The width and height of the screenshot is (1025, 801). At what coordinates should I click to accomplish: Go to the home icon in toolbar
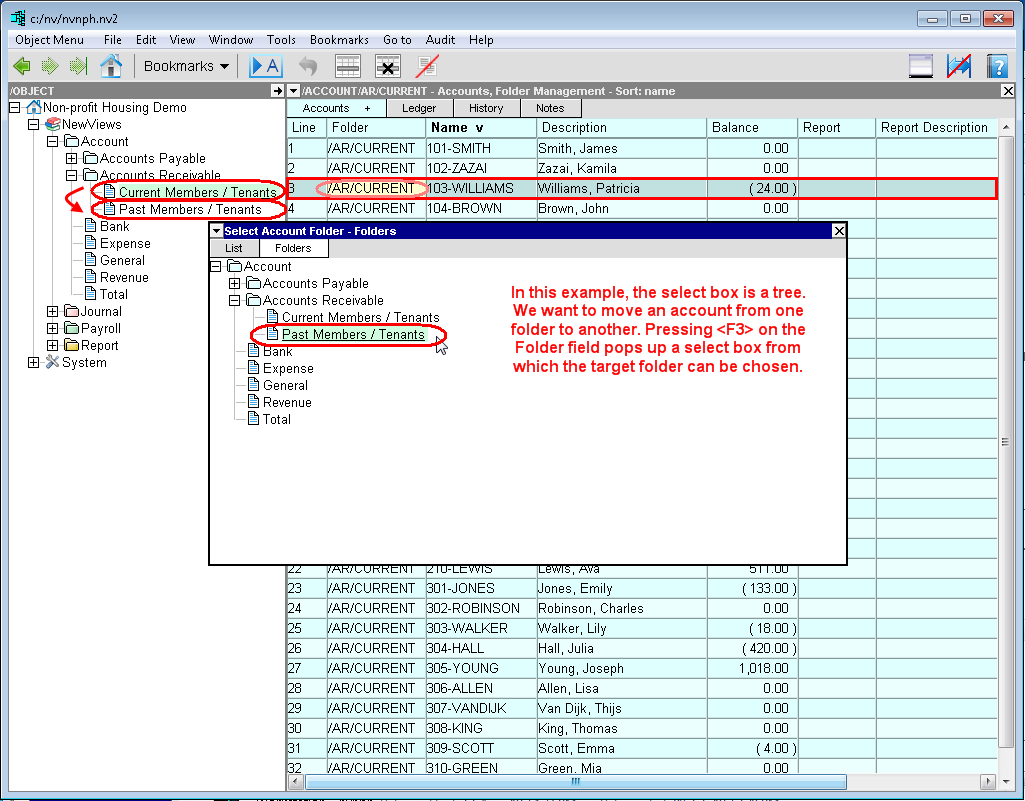point(111,66)
